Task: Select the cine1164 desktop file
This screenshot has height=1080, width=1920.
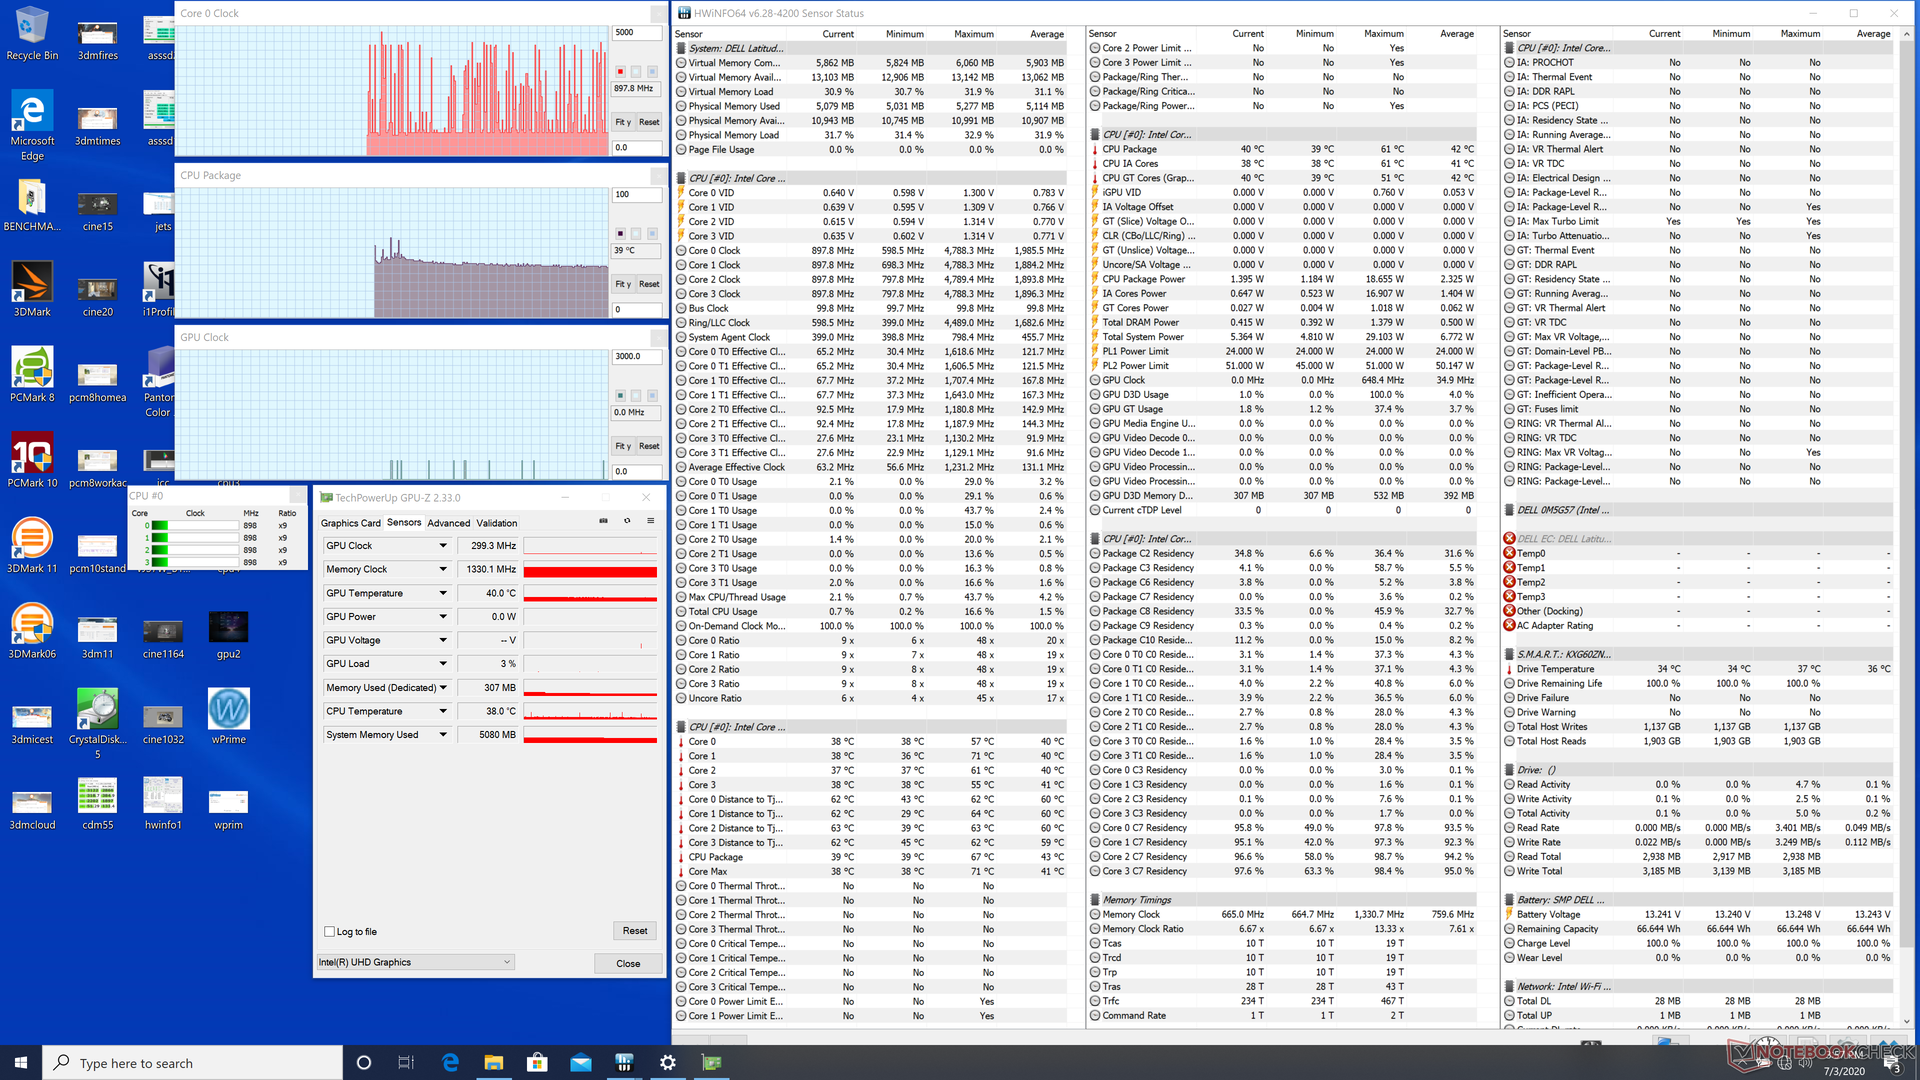Action: (163, 637)
